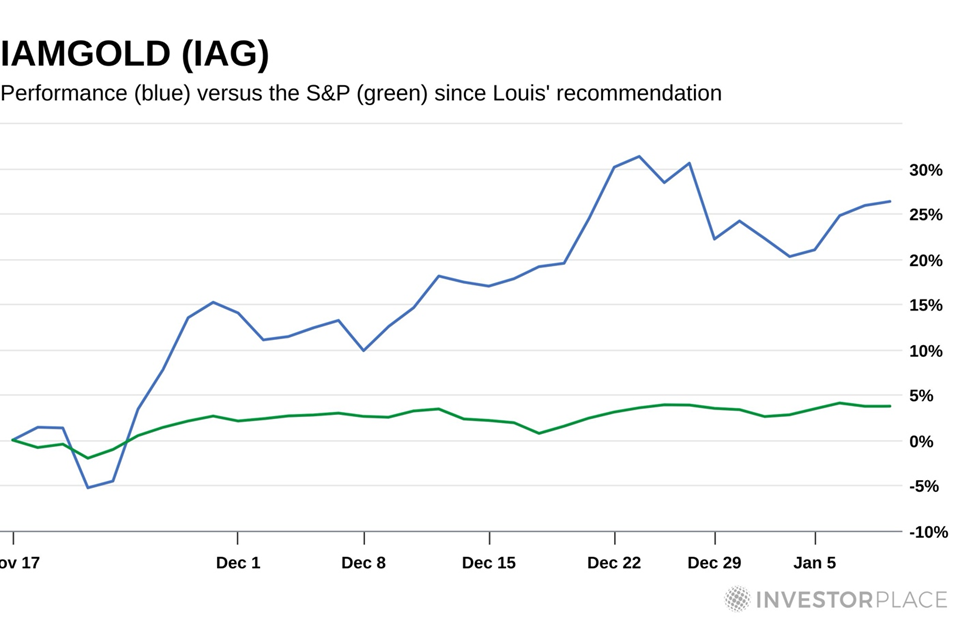Click the IAMGOLD (IAG) chart title
Image resolution: width=975 pixels, height=627 pixels.
135,53
